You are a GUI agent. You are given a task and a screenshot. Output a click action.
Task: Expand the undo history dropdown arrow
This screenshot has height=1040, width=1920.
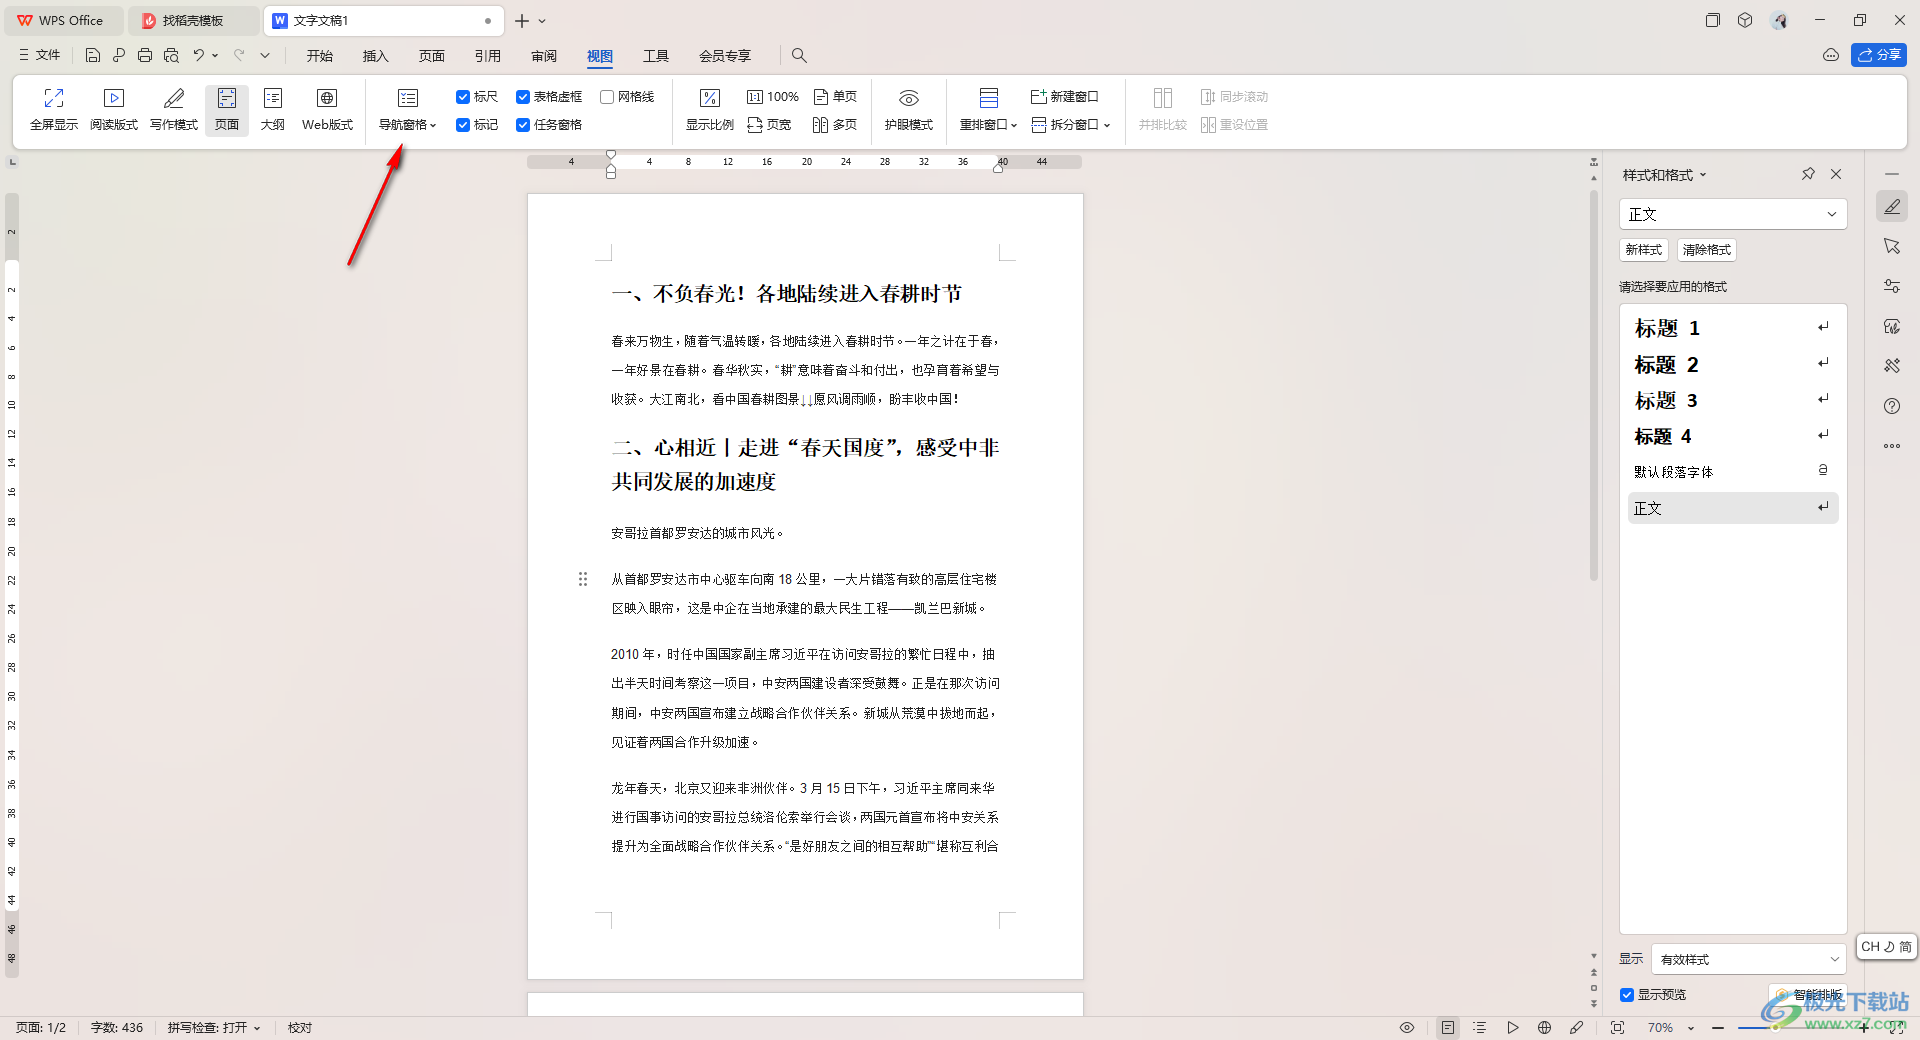tap(215, 56)
